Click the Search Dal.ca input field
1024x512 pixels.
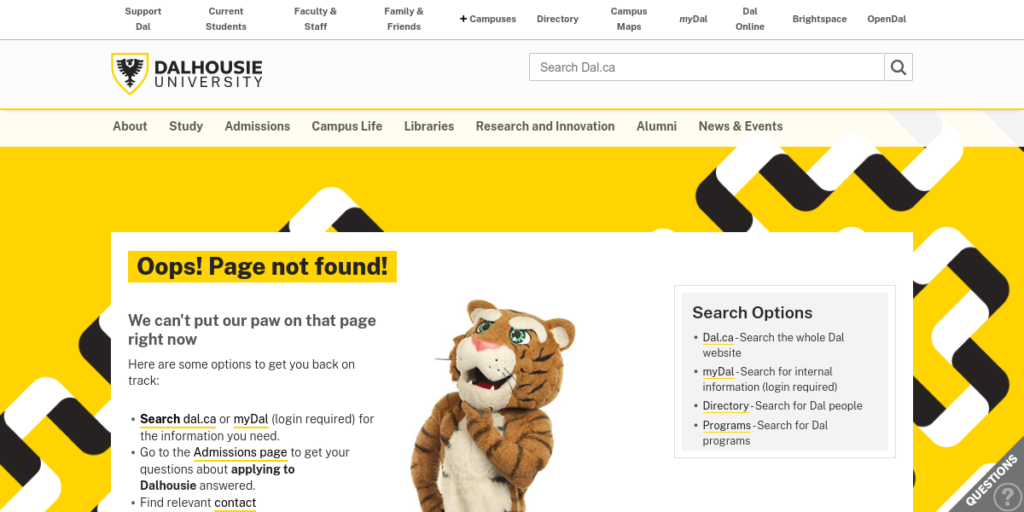click(x=707, y=67)
